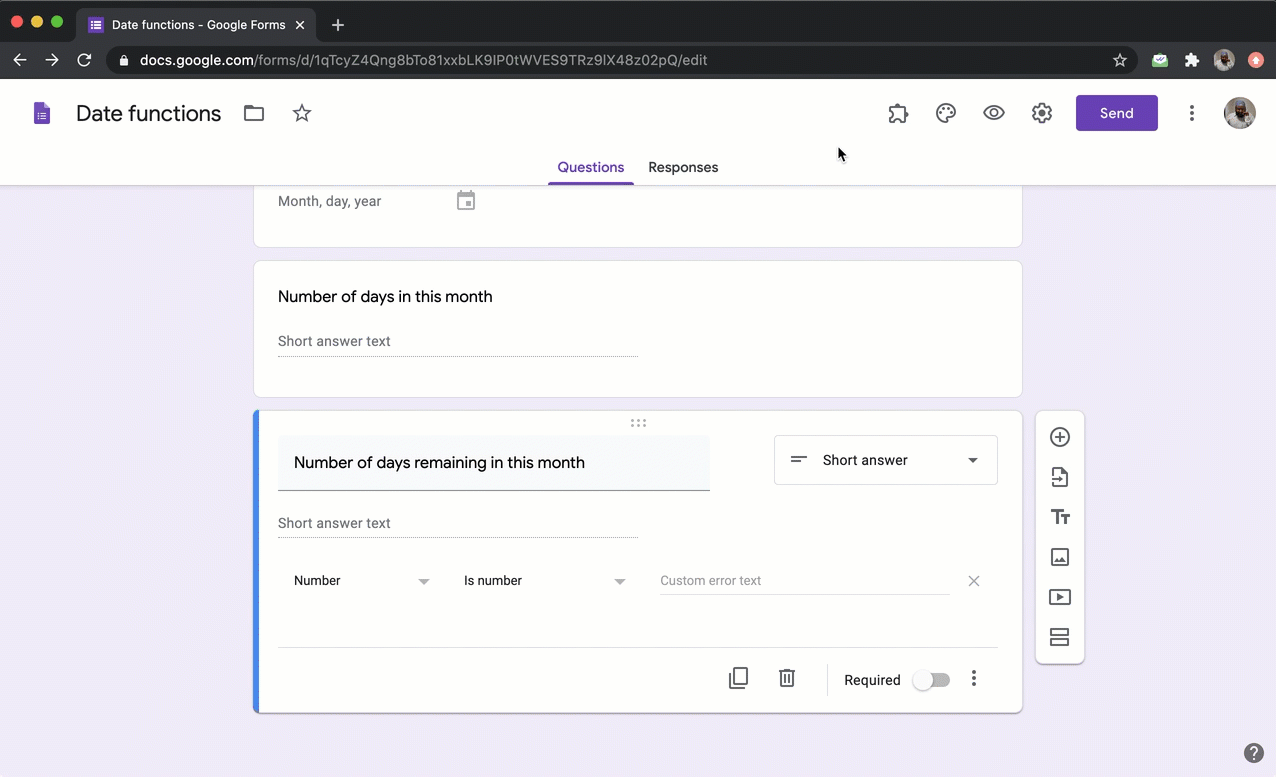Click the Send button

(x=1116, y=113)
